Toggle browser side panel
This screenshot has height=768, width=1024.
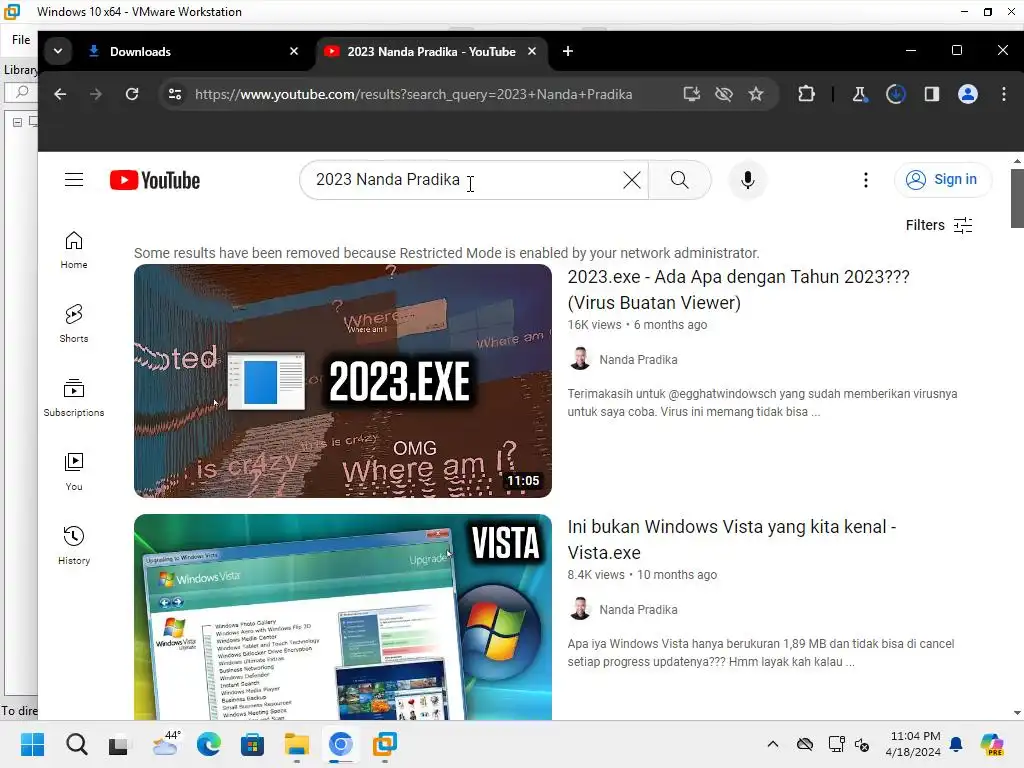click(932, 94)
